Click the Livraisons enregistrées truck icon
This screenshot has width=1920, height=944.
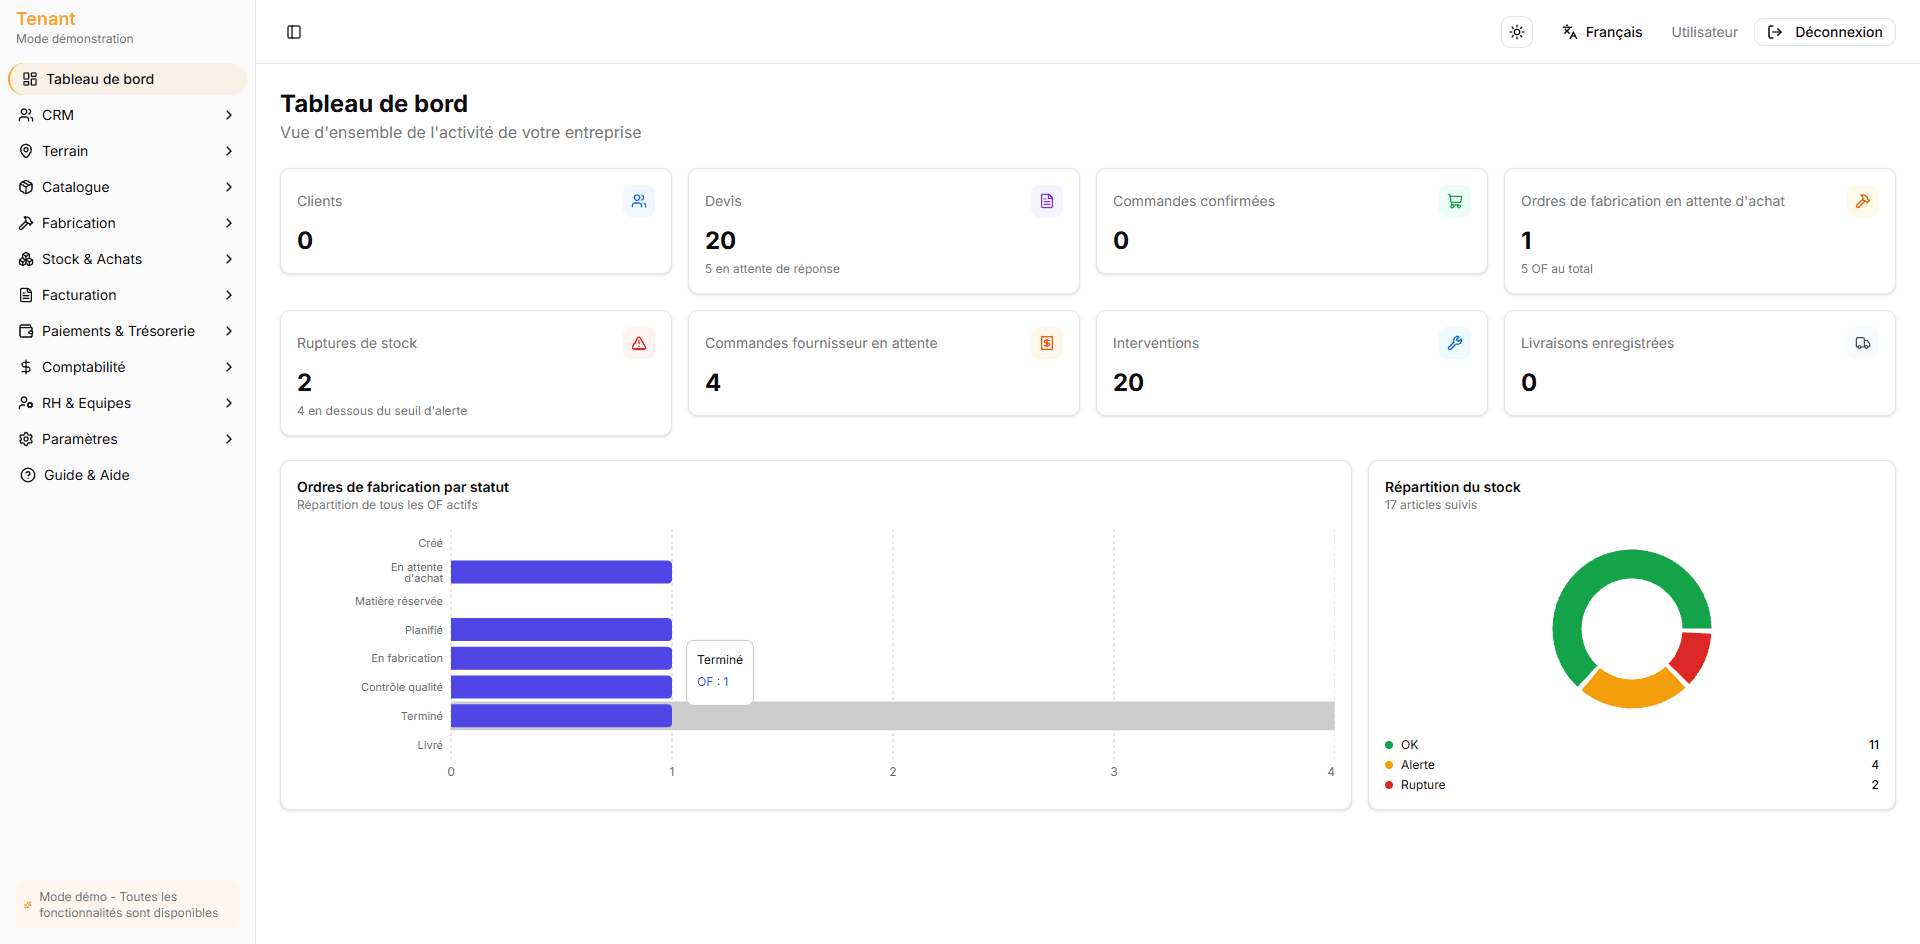click(x=1863, y=343)
